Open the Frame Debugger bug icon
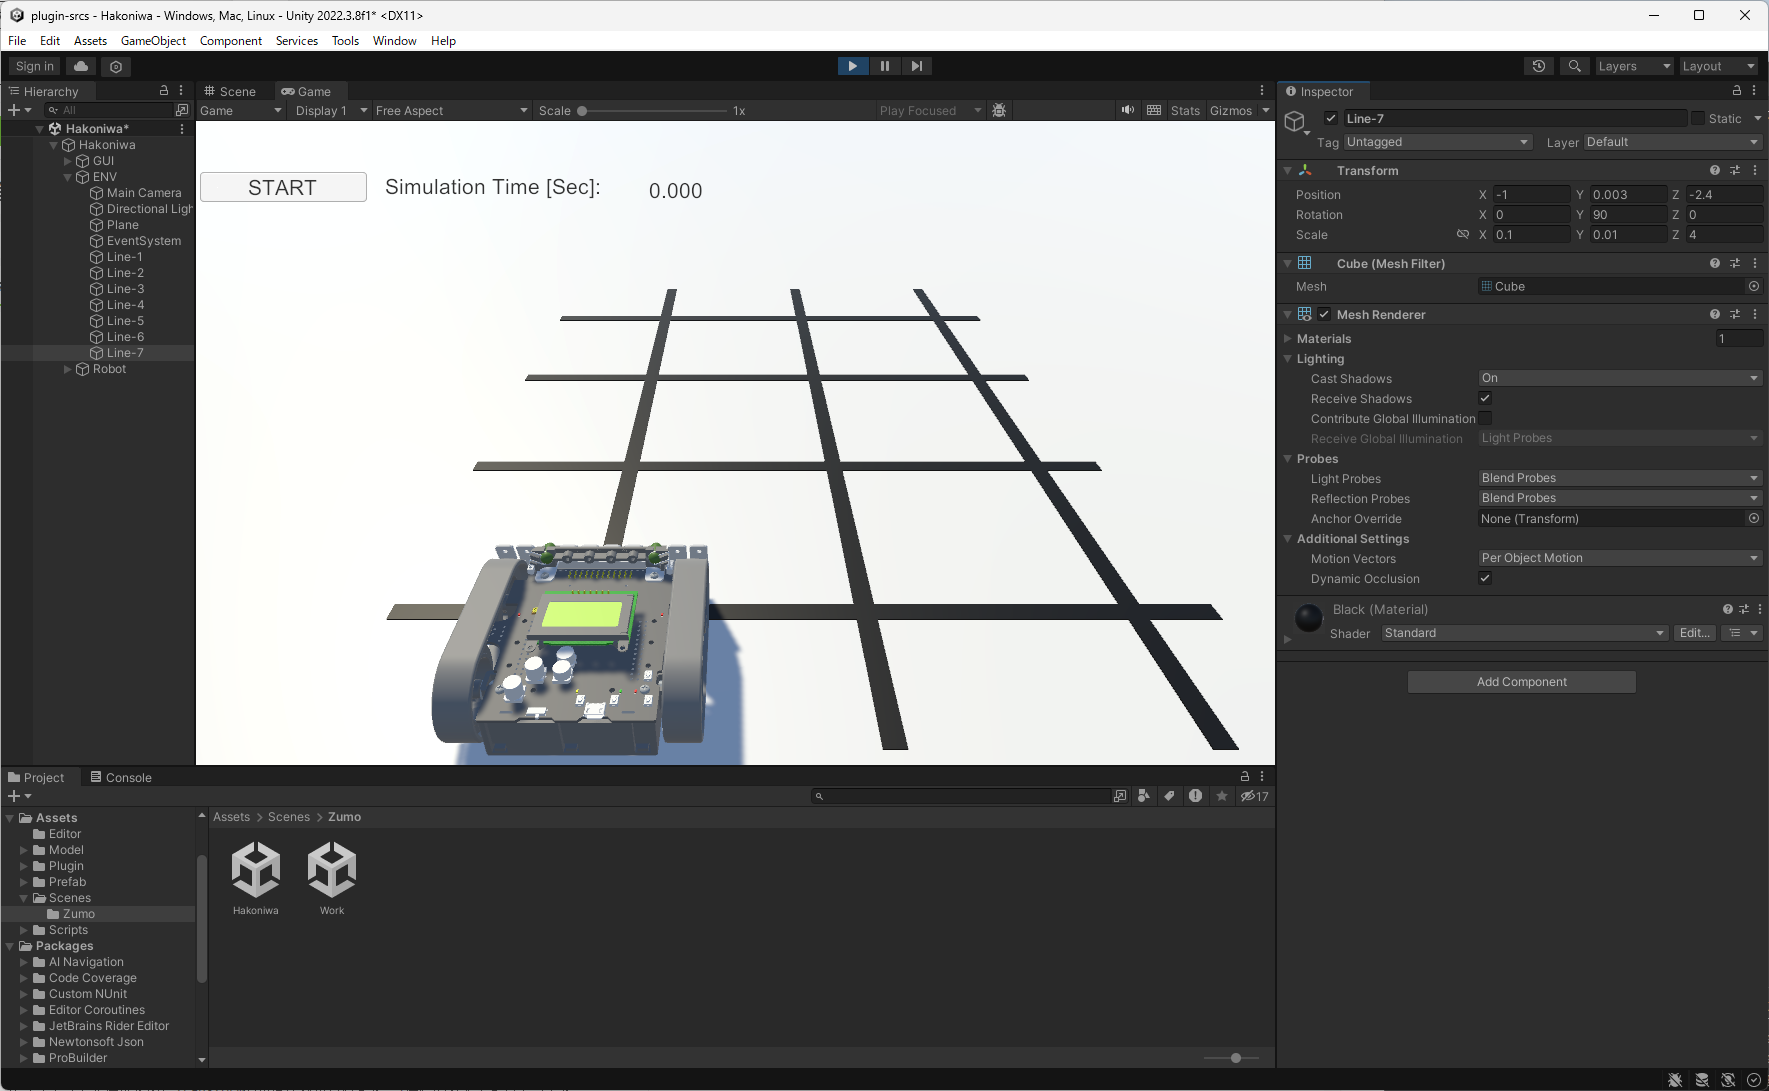1769x1091 pixels. pos(999,110)
